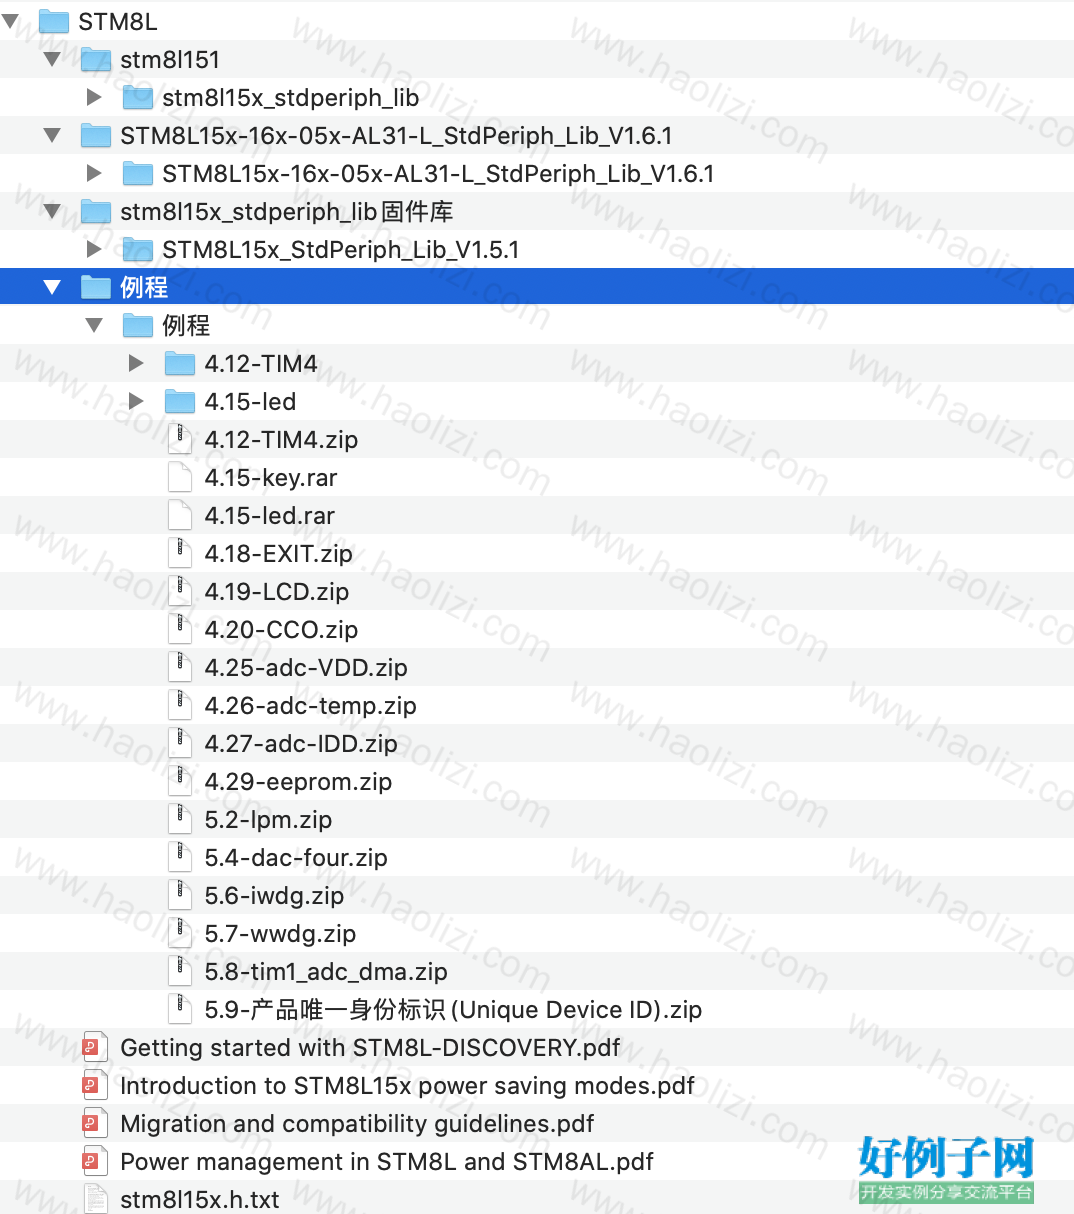This screenshot has width=1074, height=1214.
Task: Collapse stm8l15x_stdperiph_lib固件库 folder triangle
Action: [x=53, y=211]
